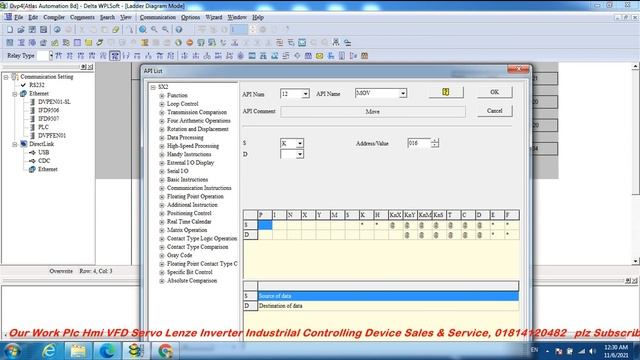Click the volume icon in system tray
This screenshot has height=360, width=640.
[x=593, y=351]
